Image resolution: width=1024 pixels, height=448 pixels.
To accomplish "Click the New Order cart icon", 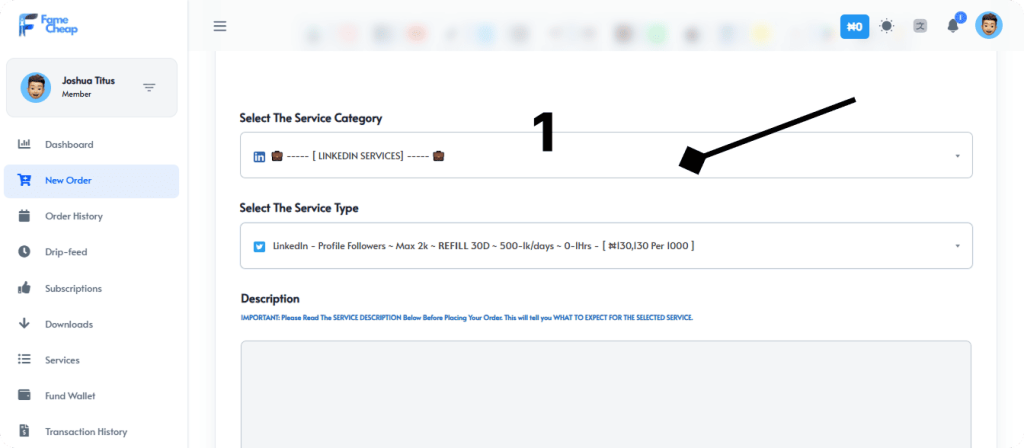I will click(x=24, y=180).
